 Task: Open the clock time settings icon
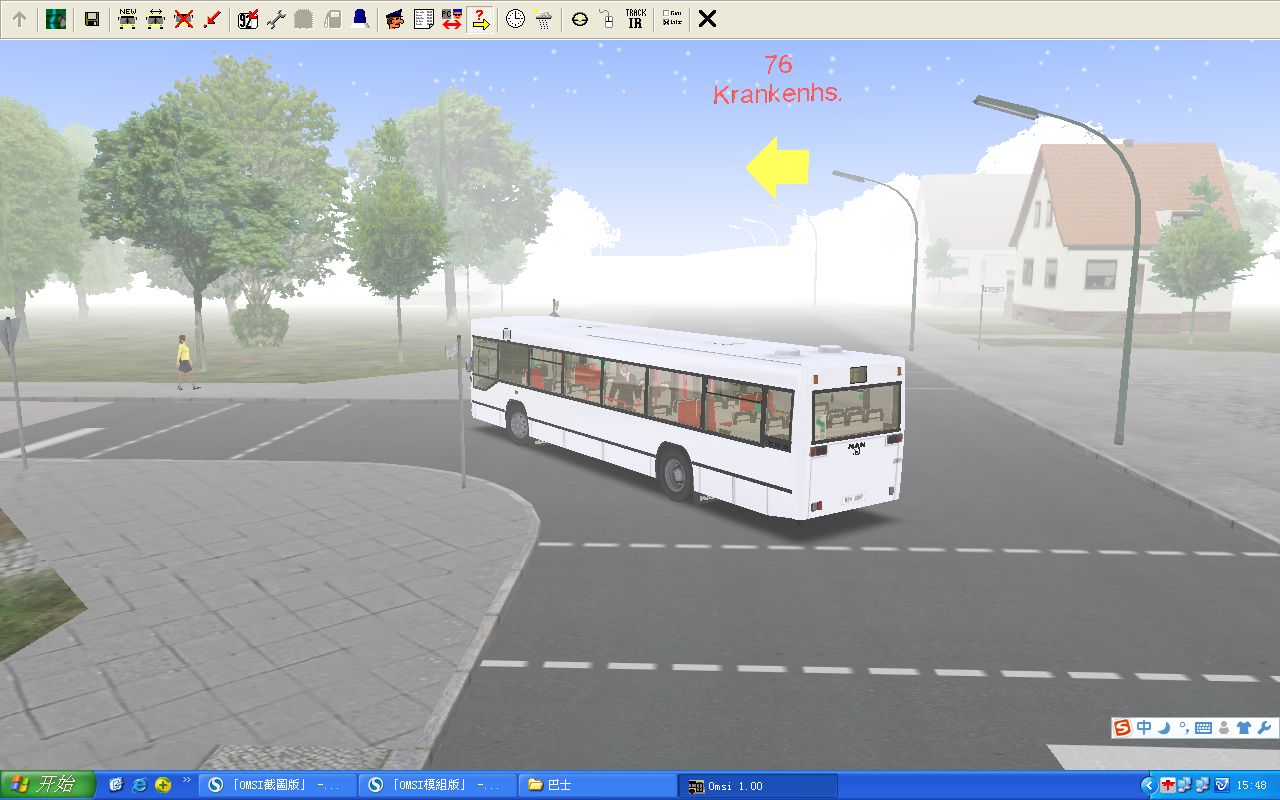(515, 18)
